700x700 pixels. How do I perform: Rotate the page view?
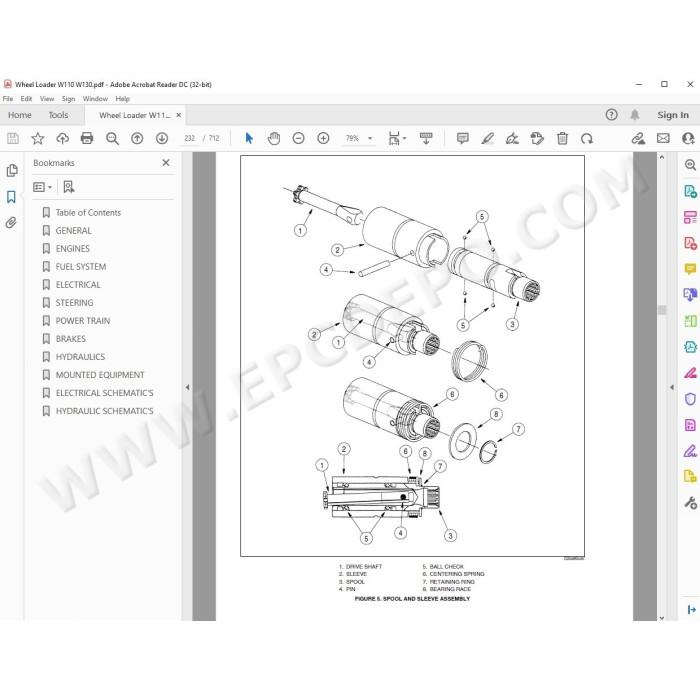click(587, 138)
